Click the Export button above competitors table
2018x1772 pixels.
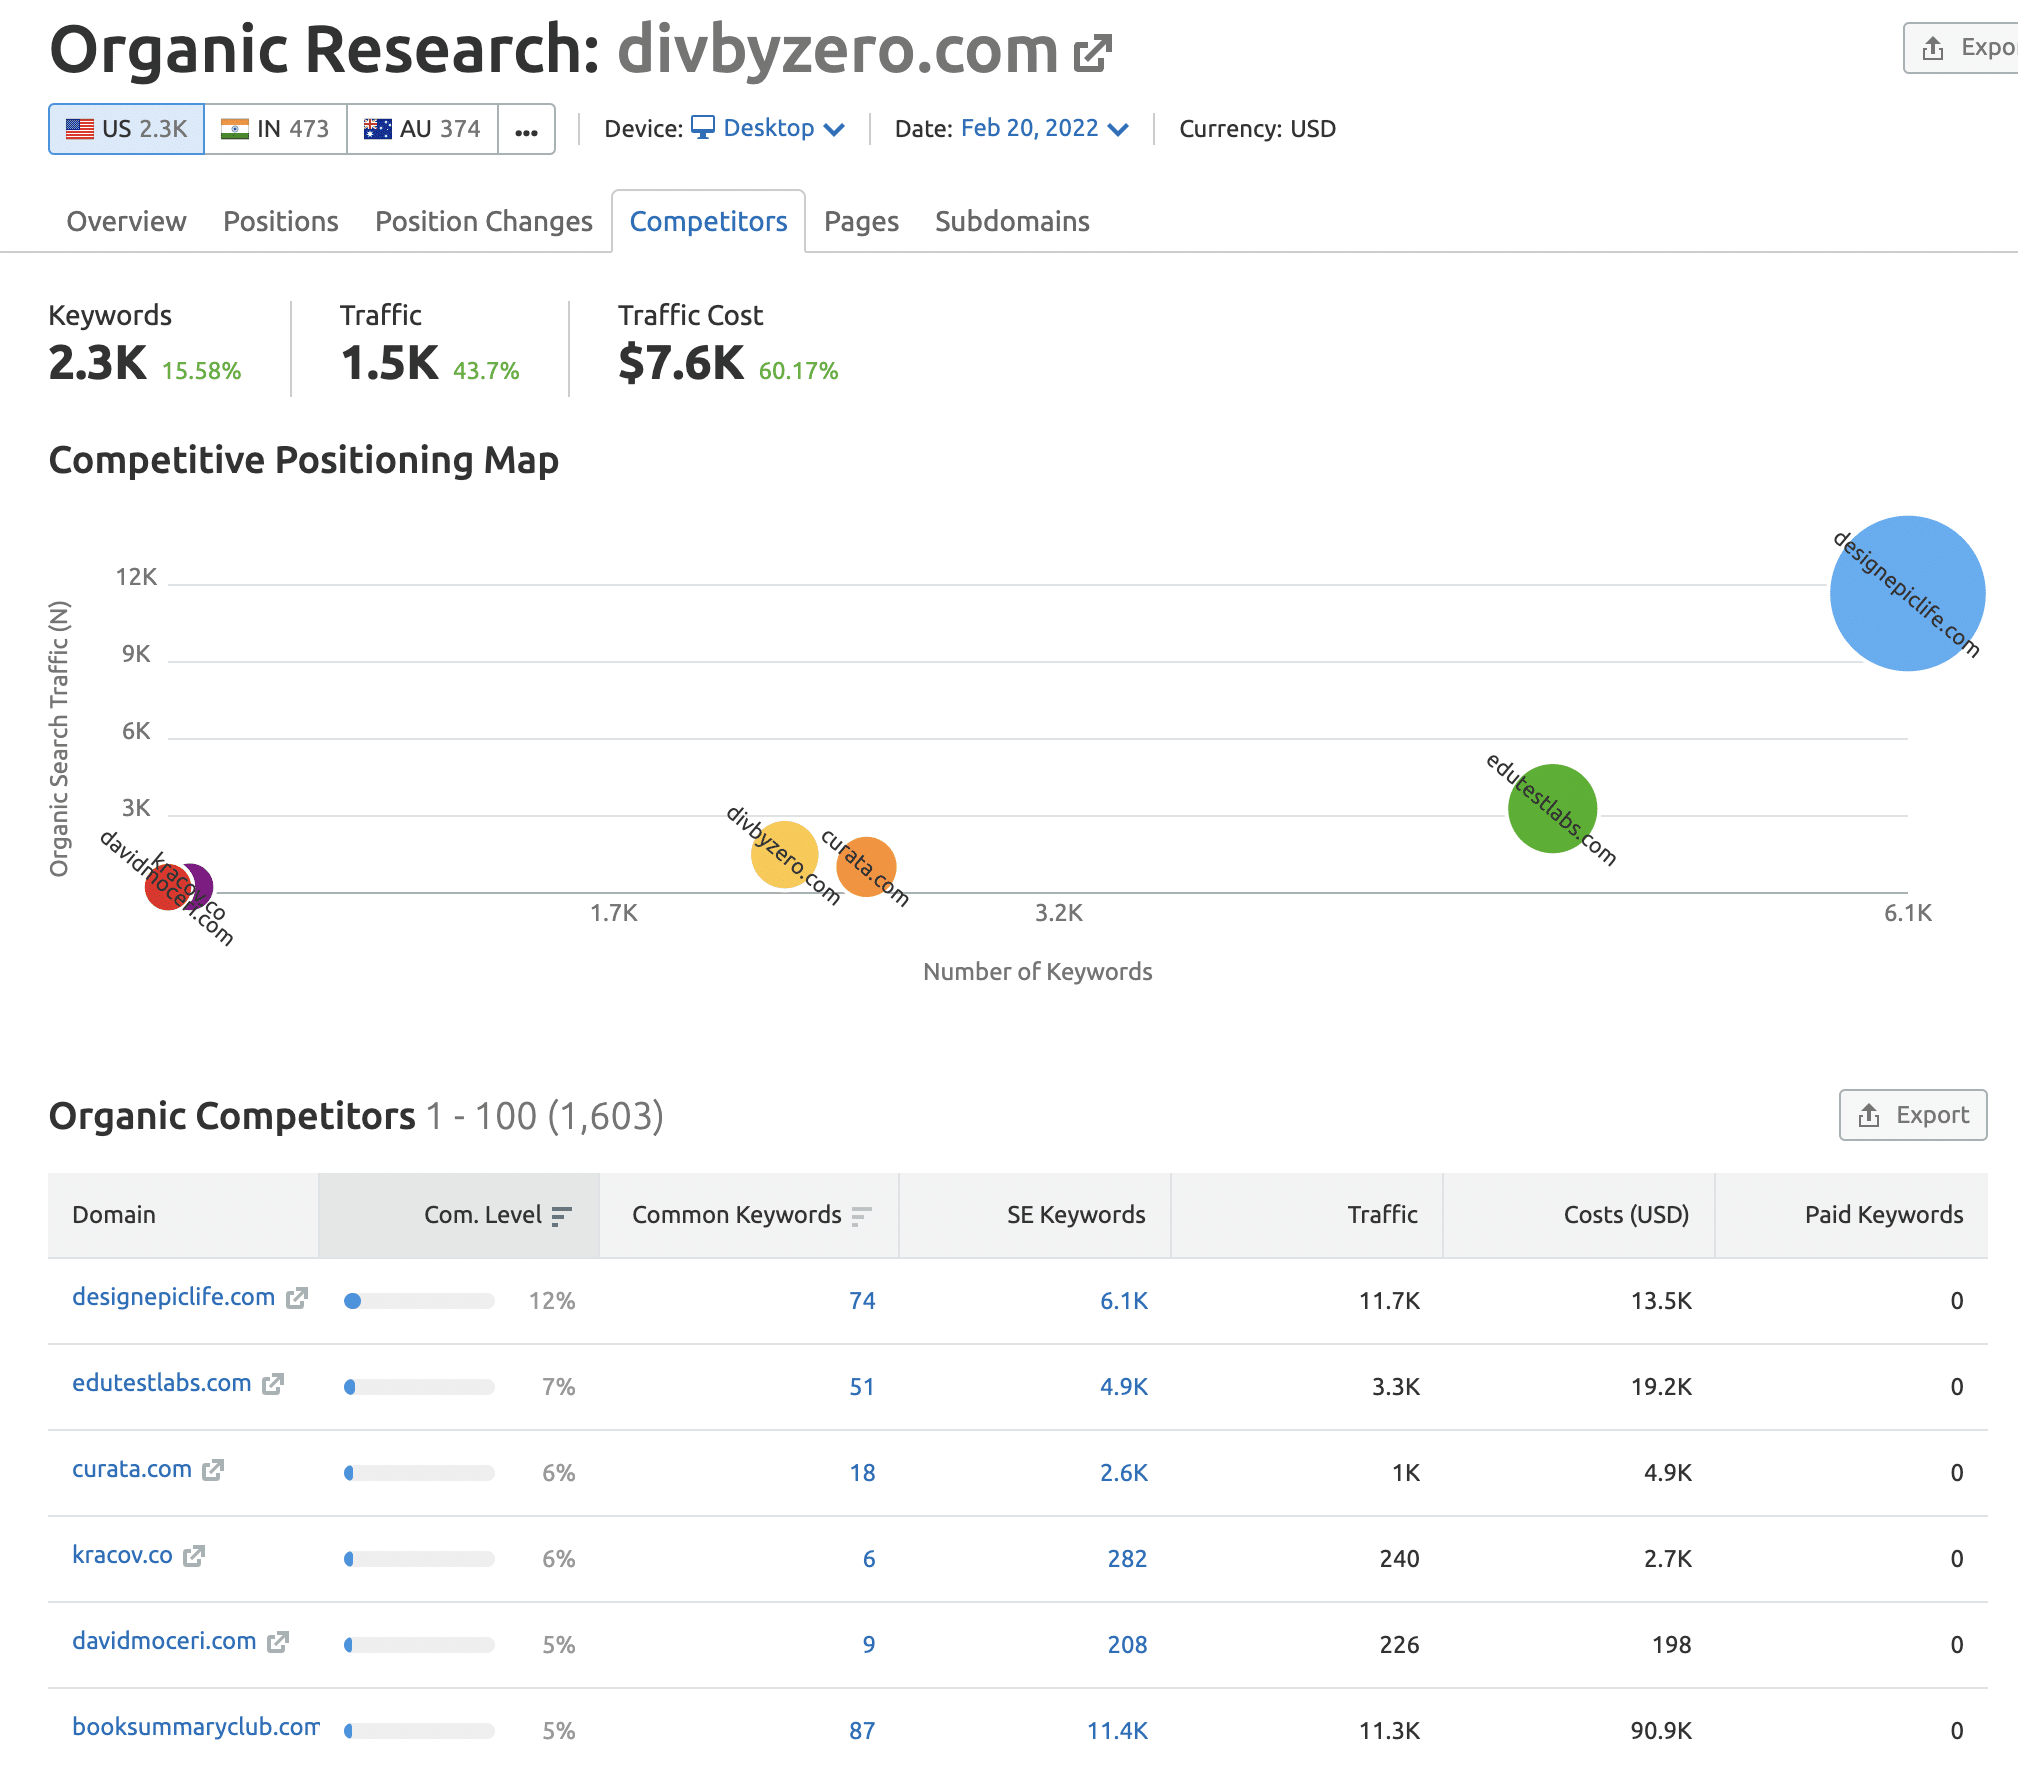1913,1115
